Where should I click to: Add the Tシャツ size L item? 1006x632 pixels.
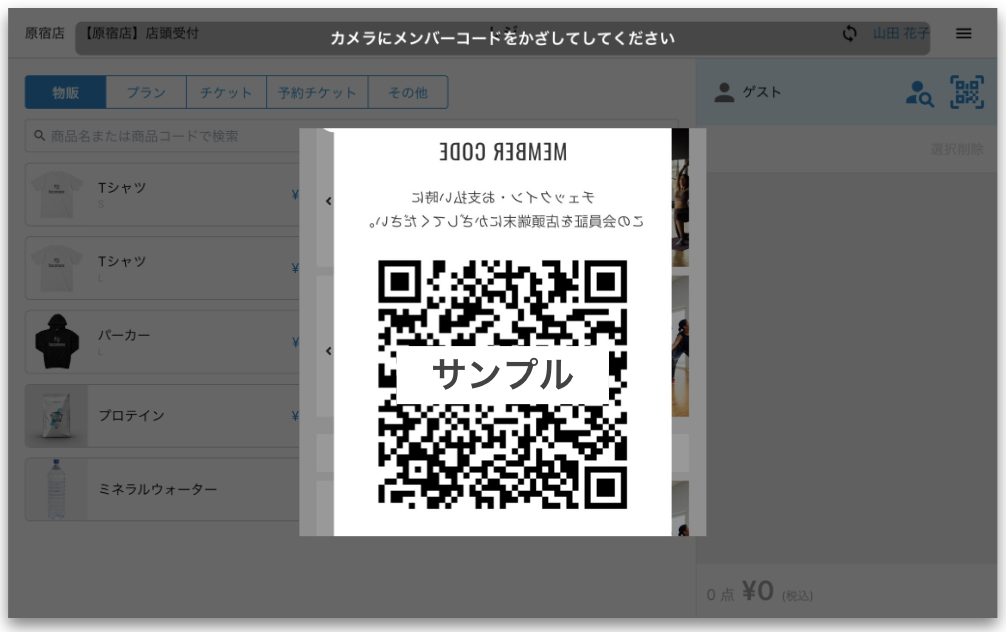click(x=160, y=268)
